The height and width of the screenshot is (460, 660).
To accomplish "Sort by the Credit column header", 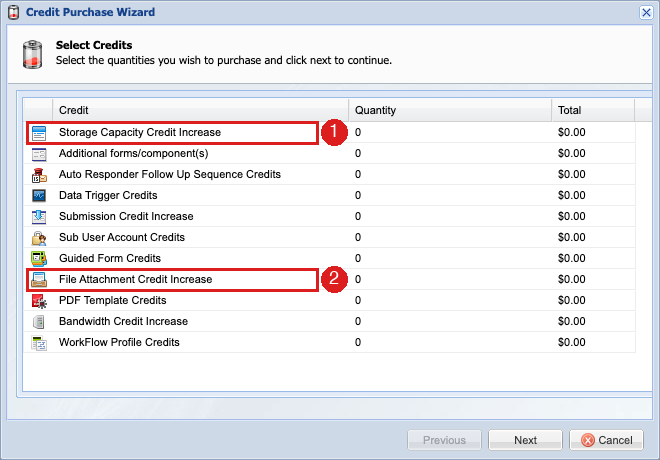I will tap(200, 110).
